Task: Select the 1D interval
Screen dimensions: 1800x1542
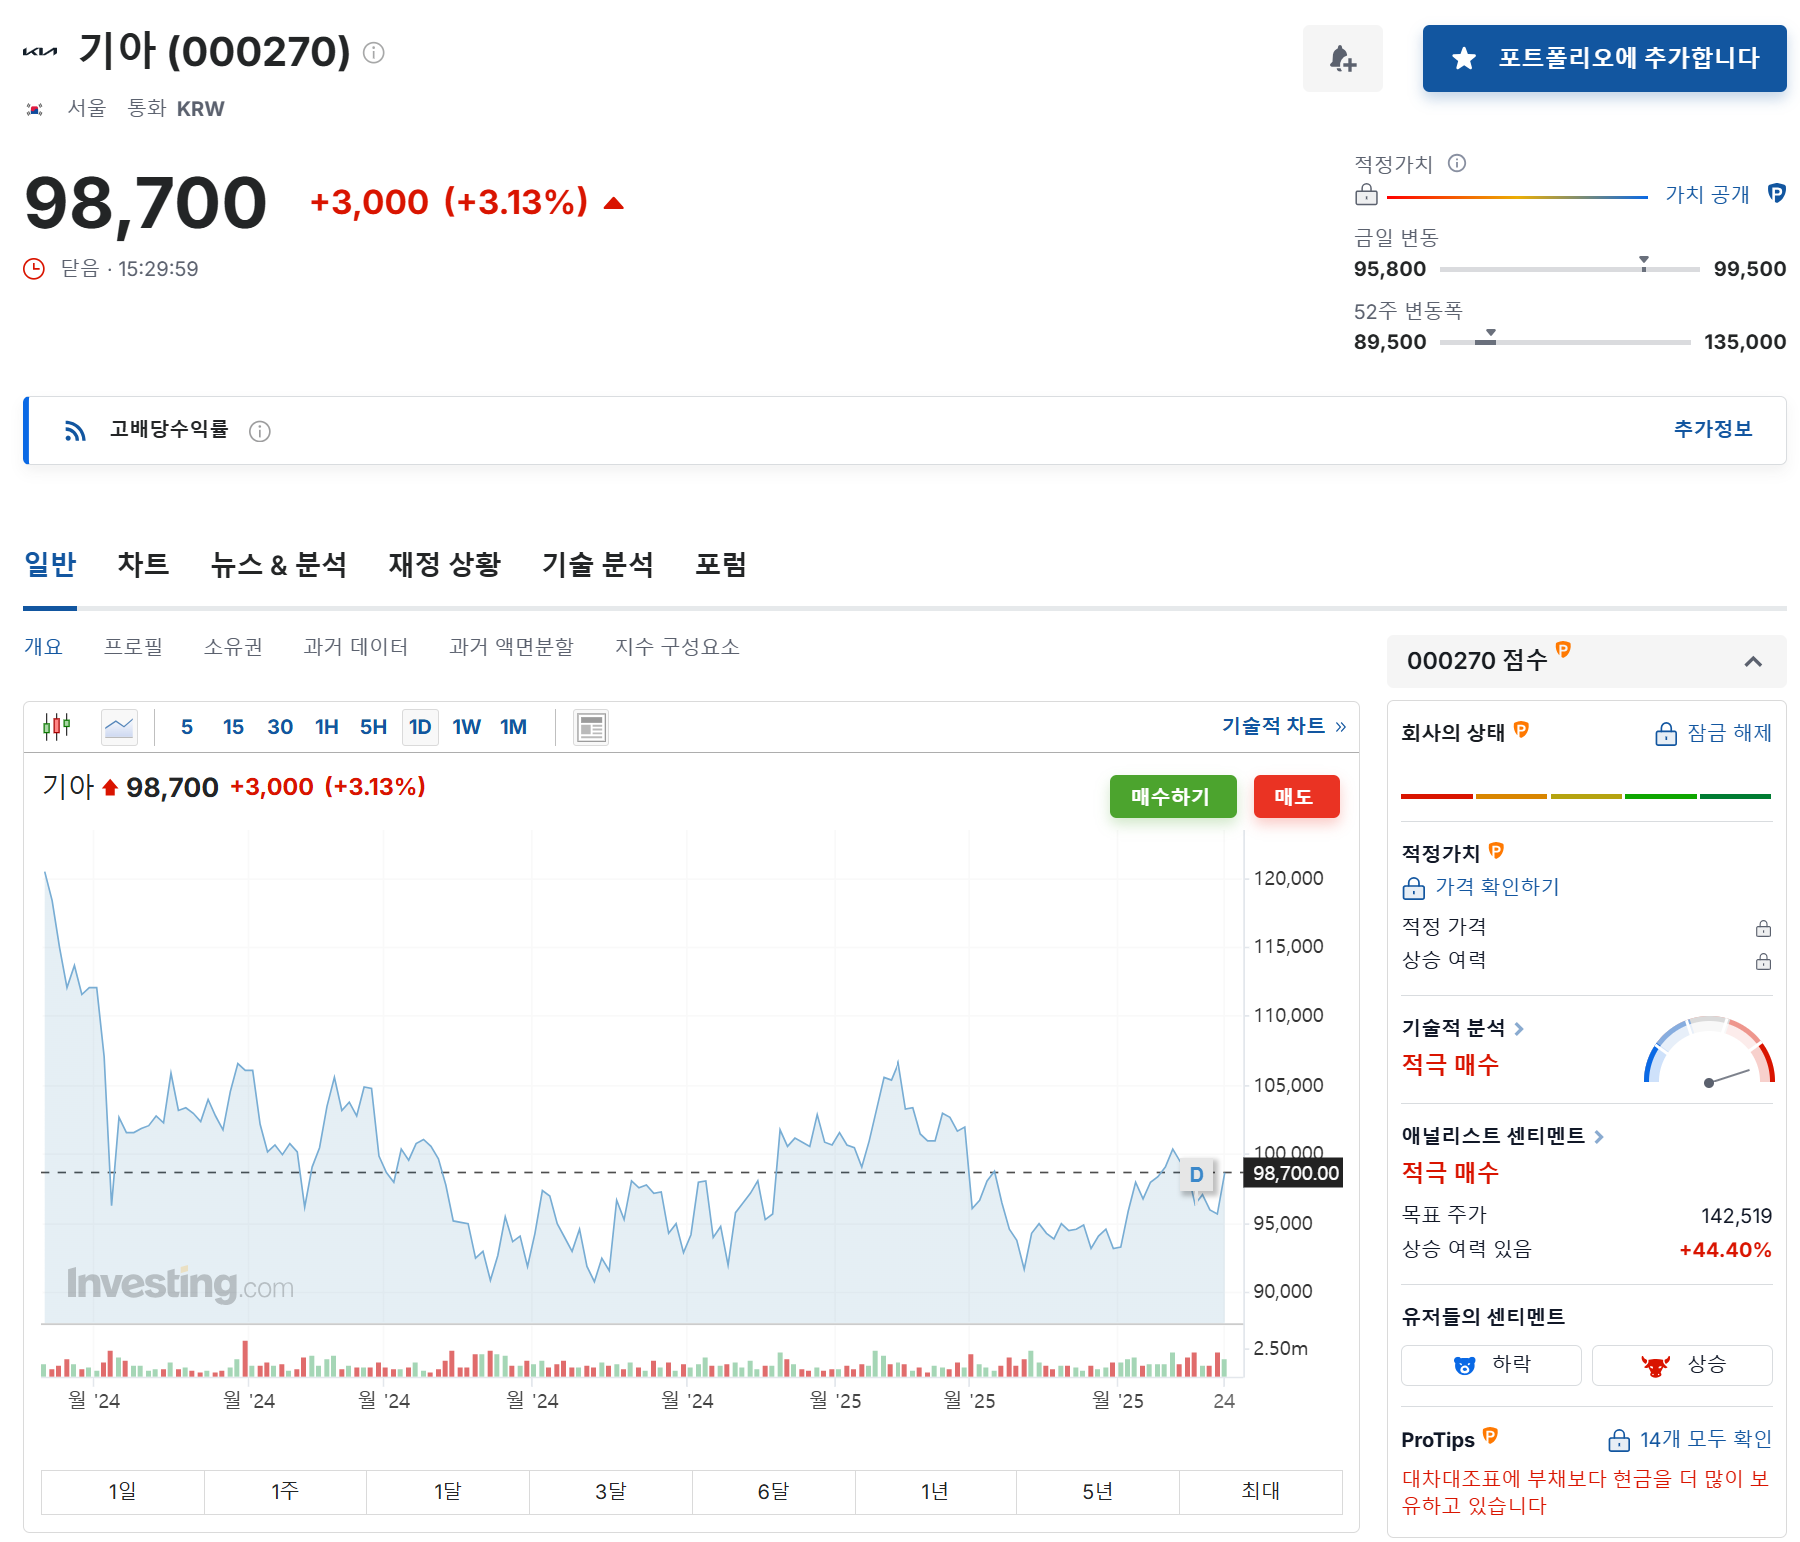Action: (420, 727)
